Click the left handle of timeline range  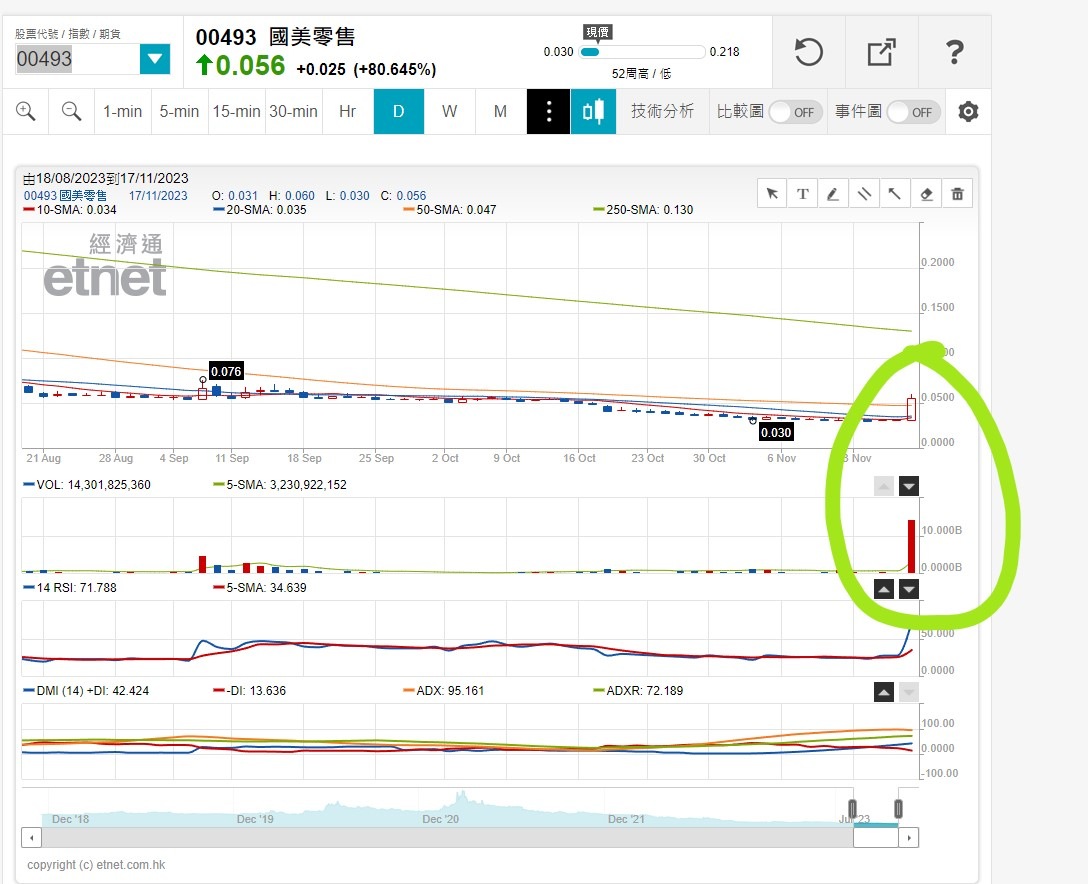853,808
